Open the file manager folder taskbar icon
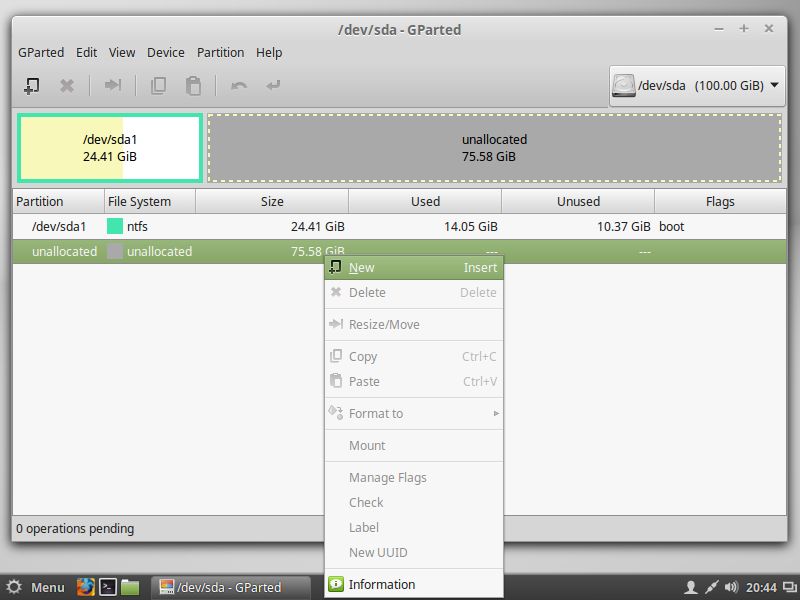Image resolution: width=800 pixels, height=600 pixels. pos(130,587)
